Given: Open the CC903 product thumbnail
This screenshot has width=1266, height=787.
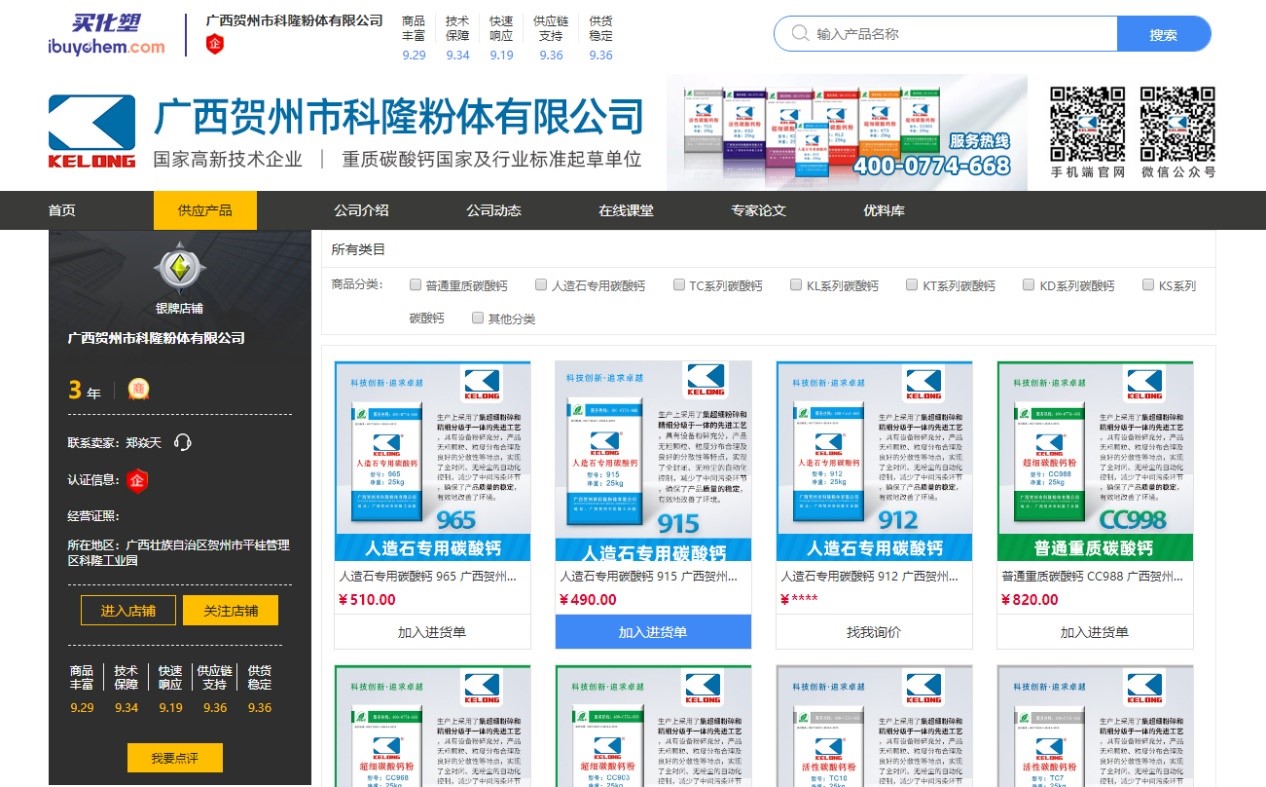Looking at the screenshot, I should tap(653, 726).
